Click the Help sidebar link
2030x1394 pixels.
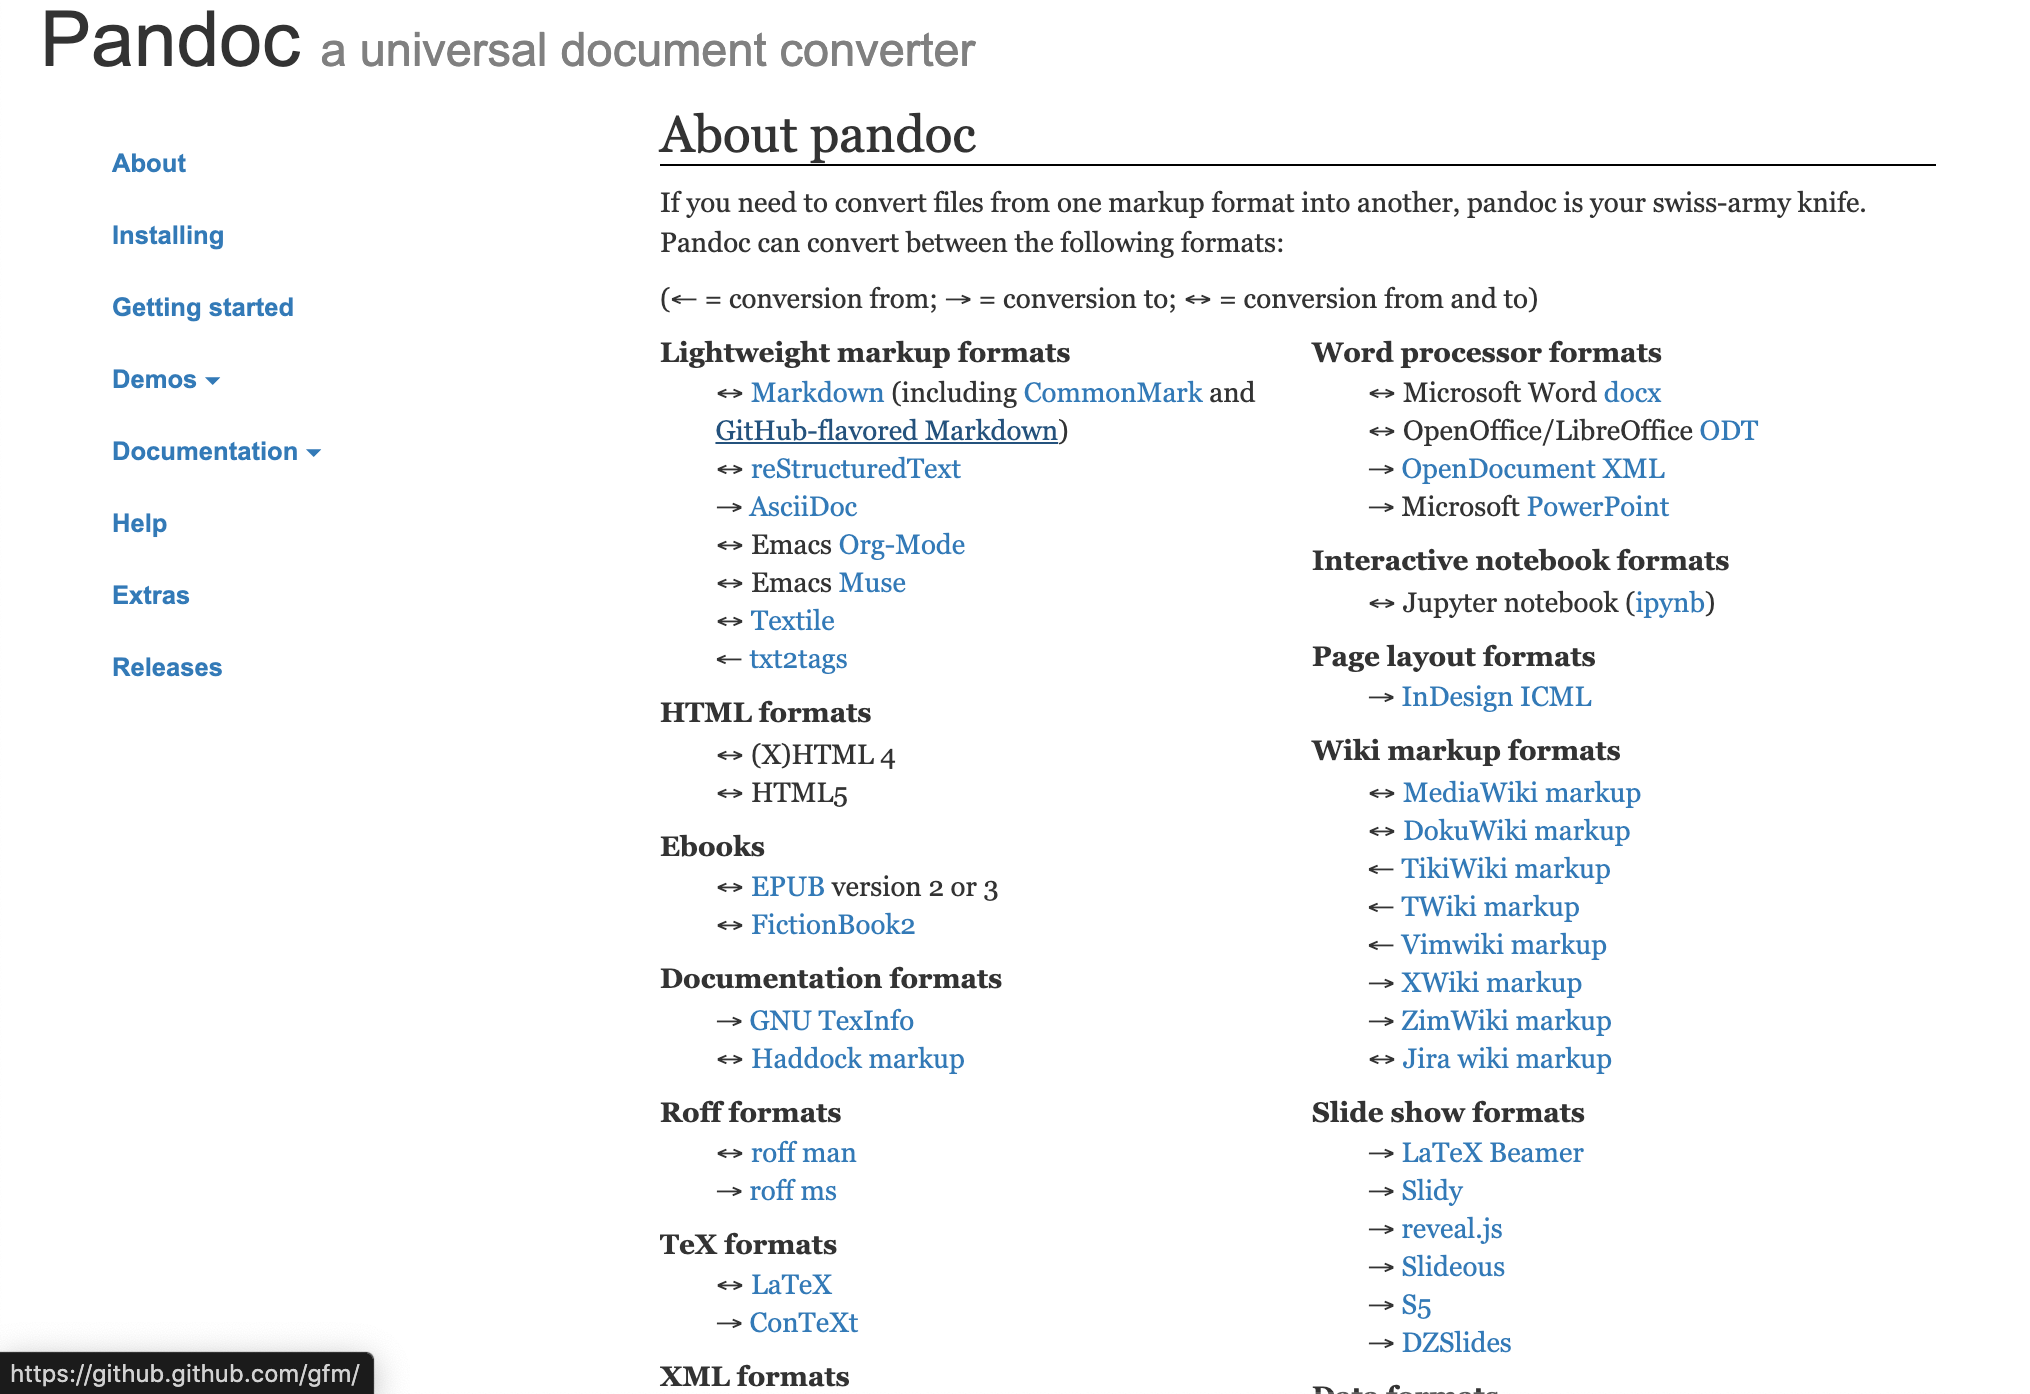(x=140, y=524)
